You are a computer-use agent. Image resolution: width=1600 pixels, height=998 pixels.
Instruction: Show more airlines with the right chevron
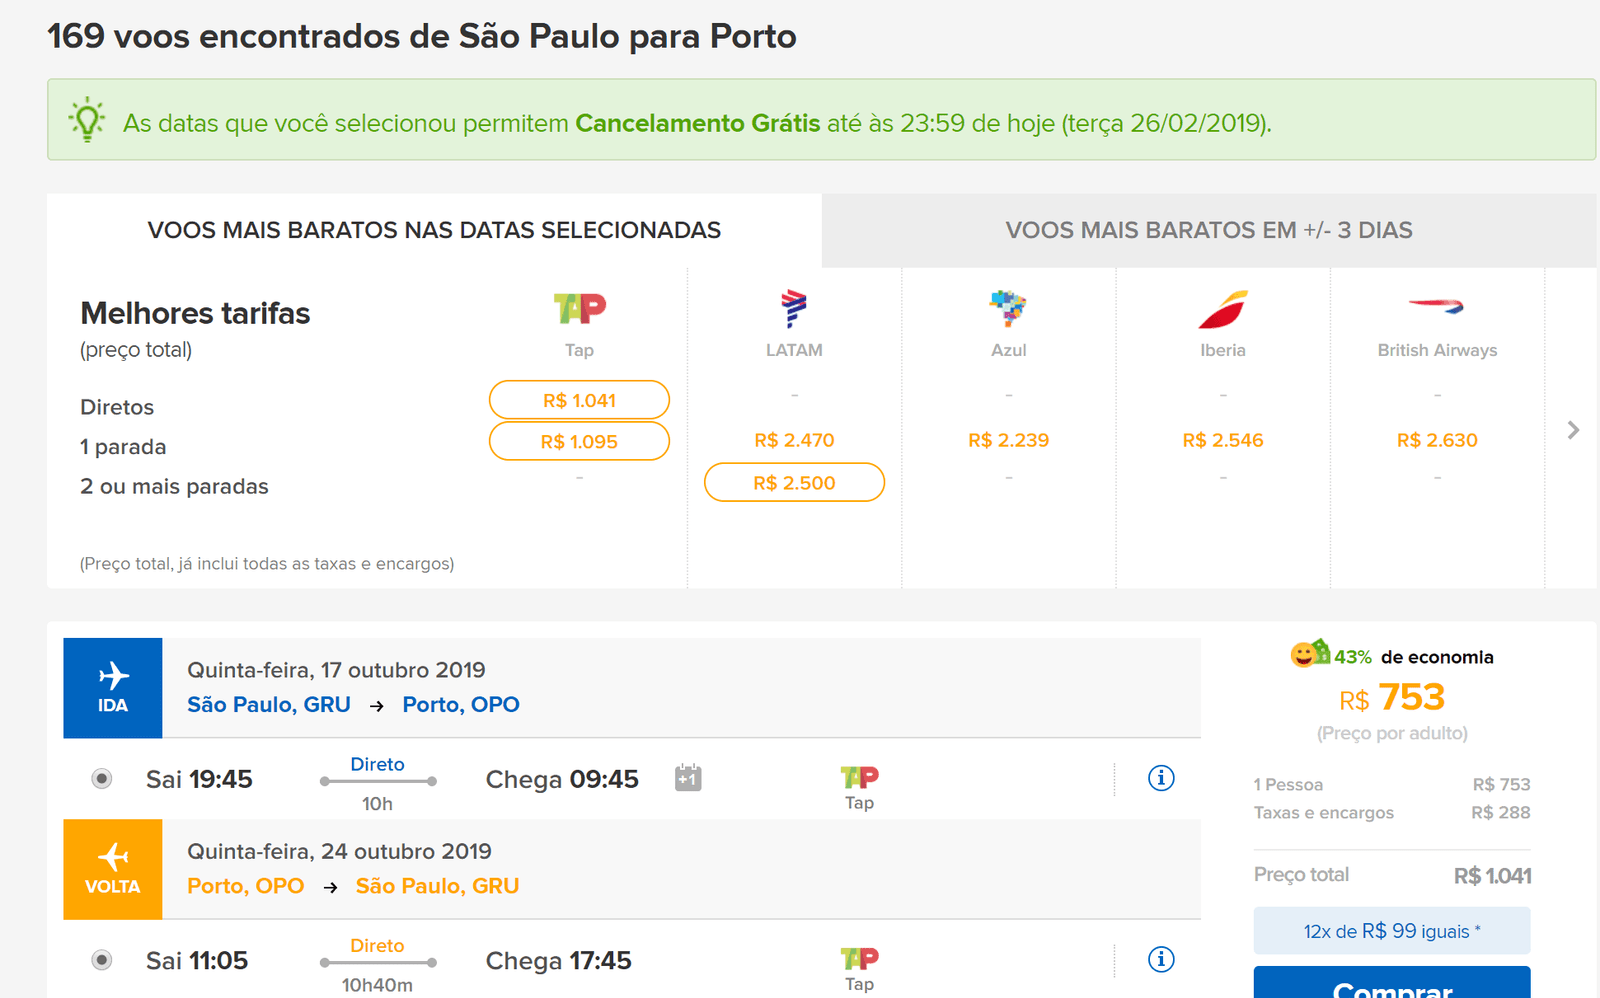[1573, 430]
